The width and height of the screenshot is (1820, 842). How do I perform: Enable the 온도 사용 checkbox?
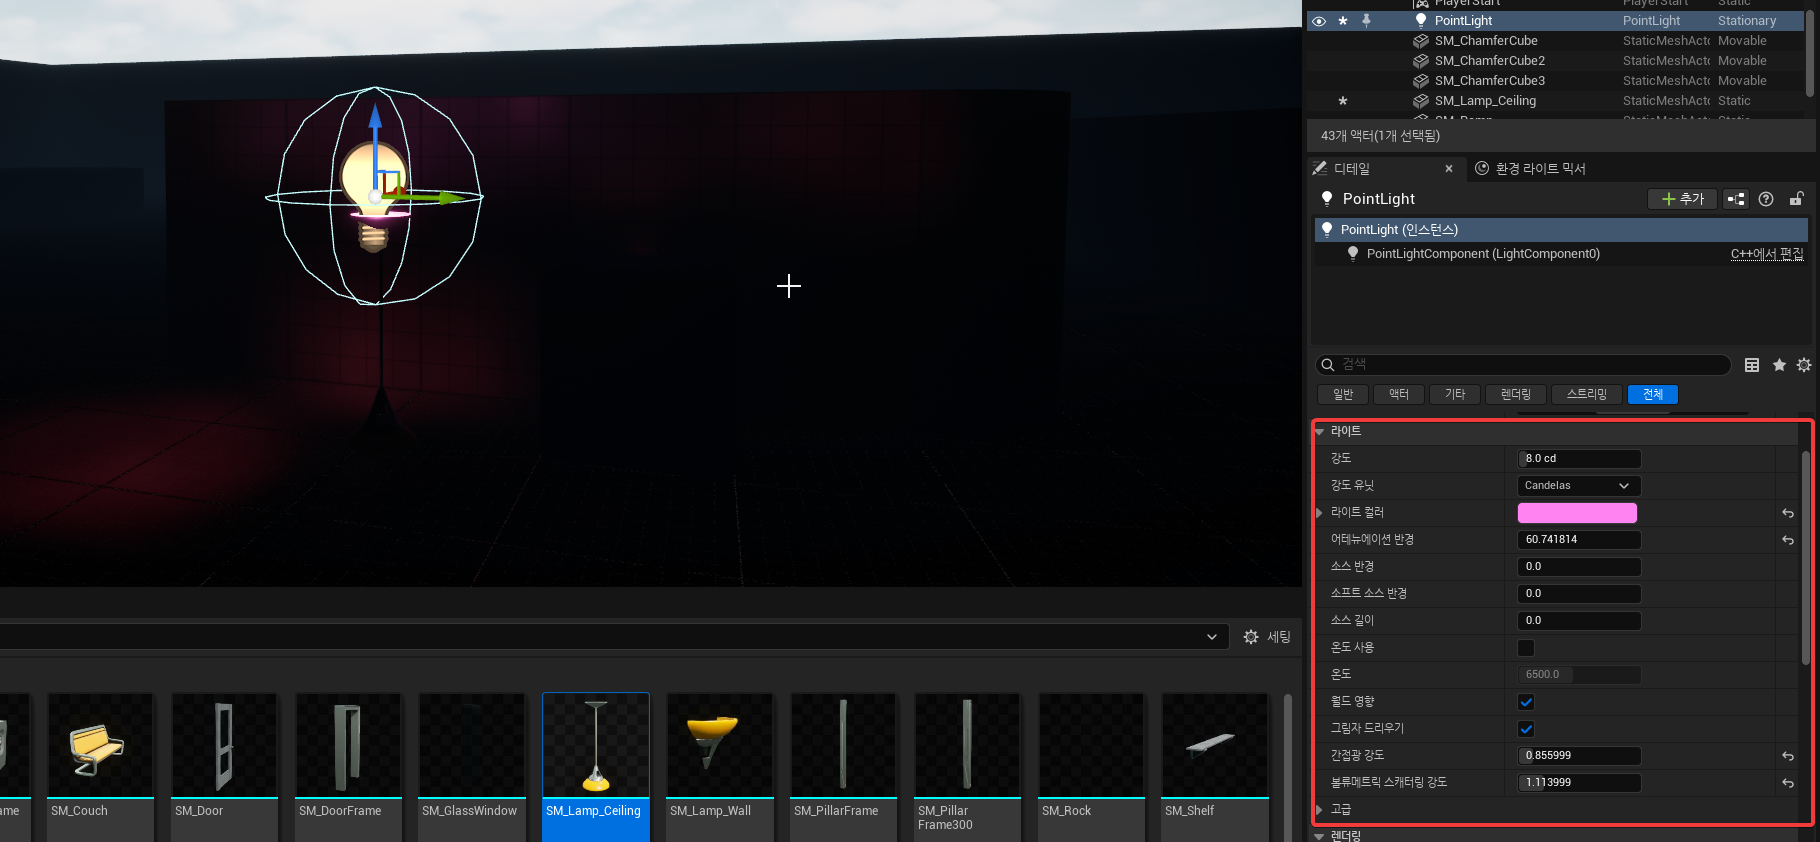click(1526, 648)
